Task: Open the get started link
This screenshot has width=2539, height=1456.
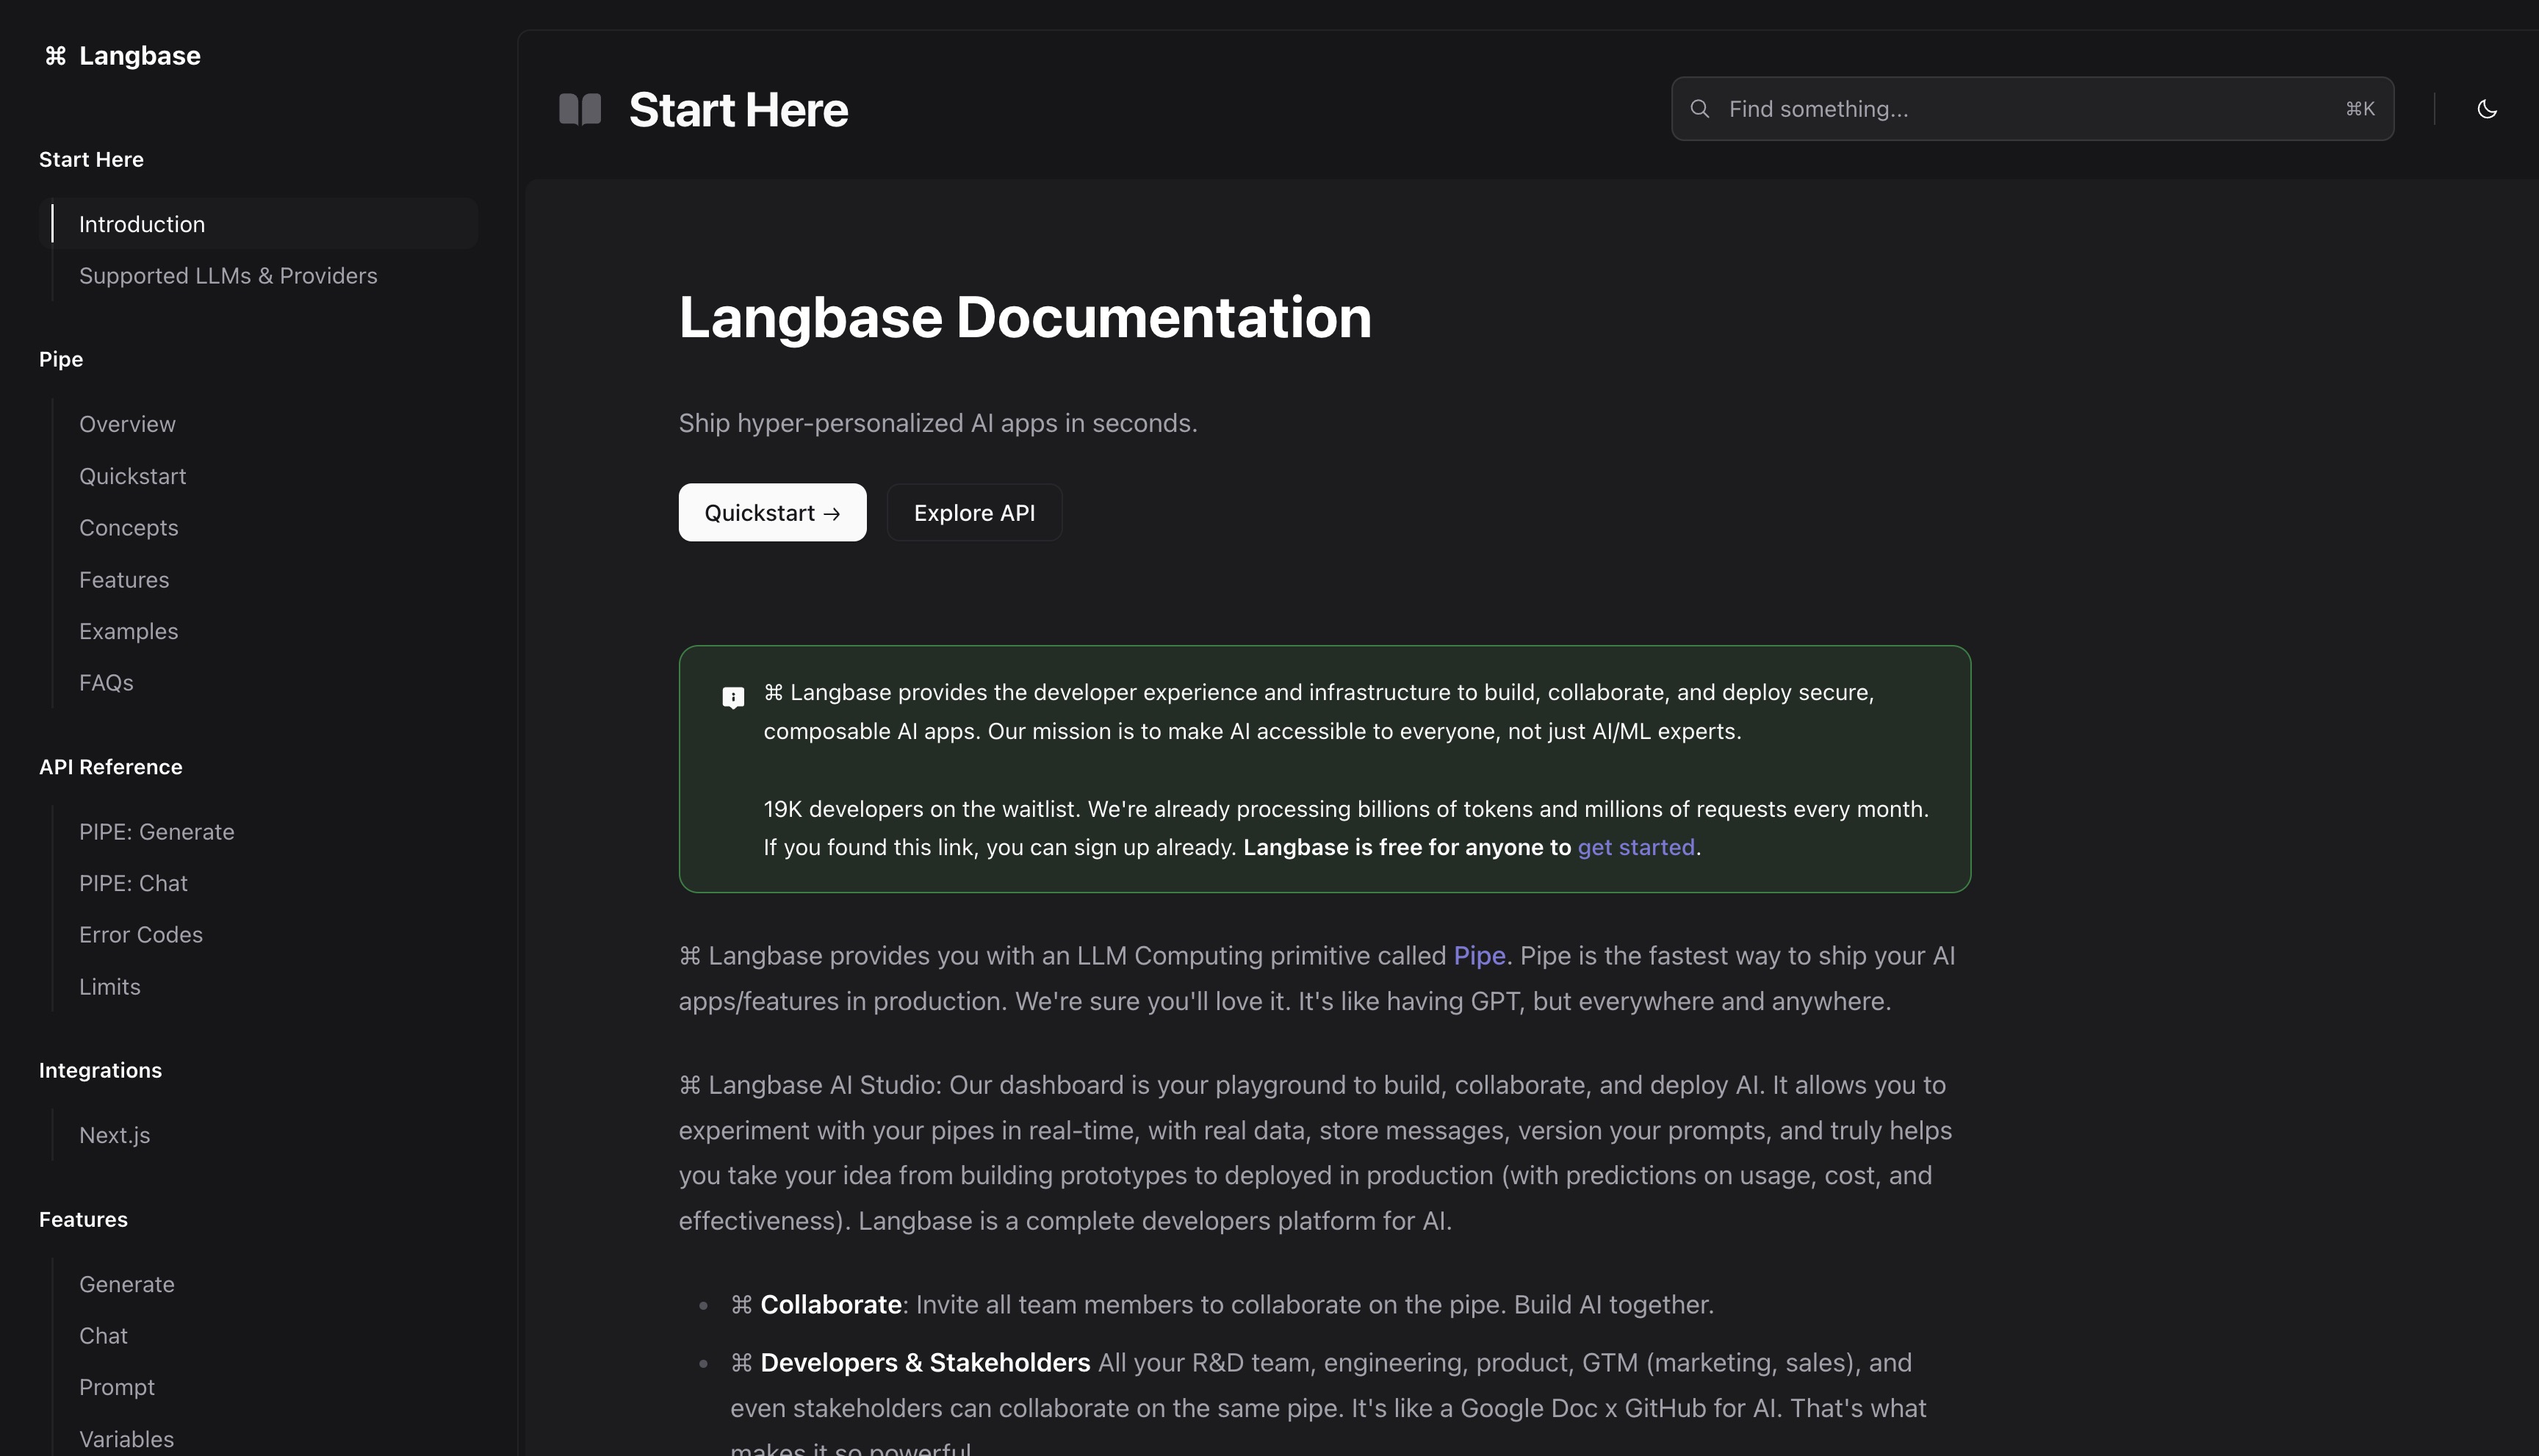Action: click(1636, 847)
